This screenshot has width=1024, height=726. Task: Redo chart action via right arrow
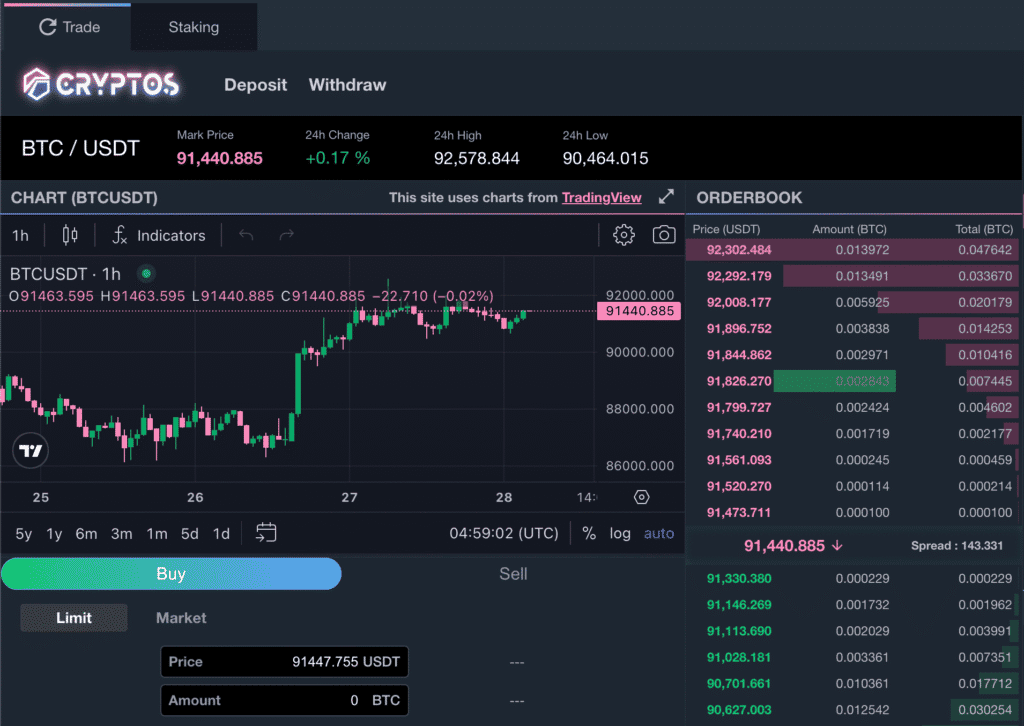click(x=287, y=235)
